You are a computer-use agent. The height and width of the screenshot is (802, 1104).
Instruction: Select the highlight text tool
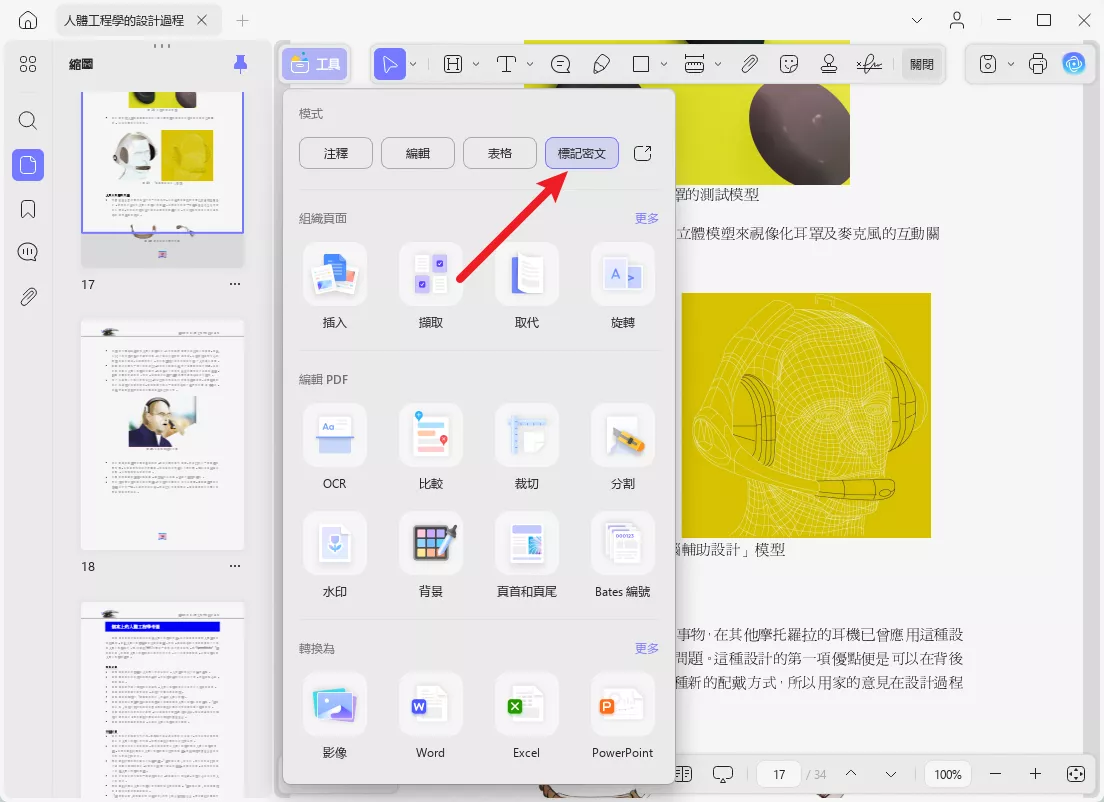coord(453,64)
